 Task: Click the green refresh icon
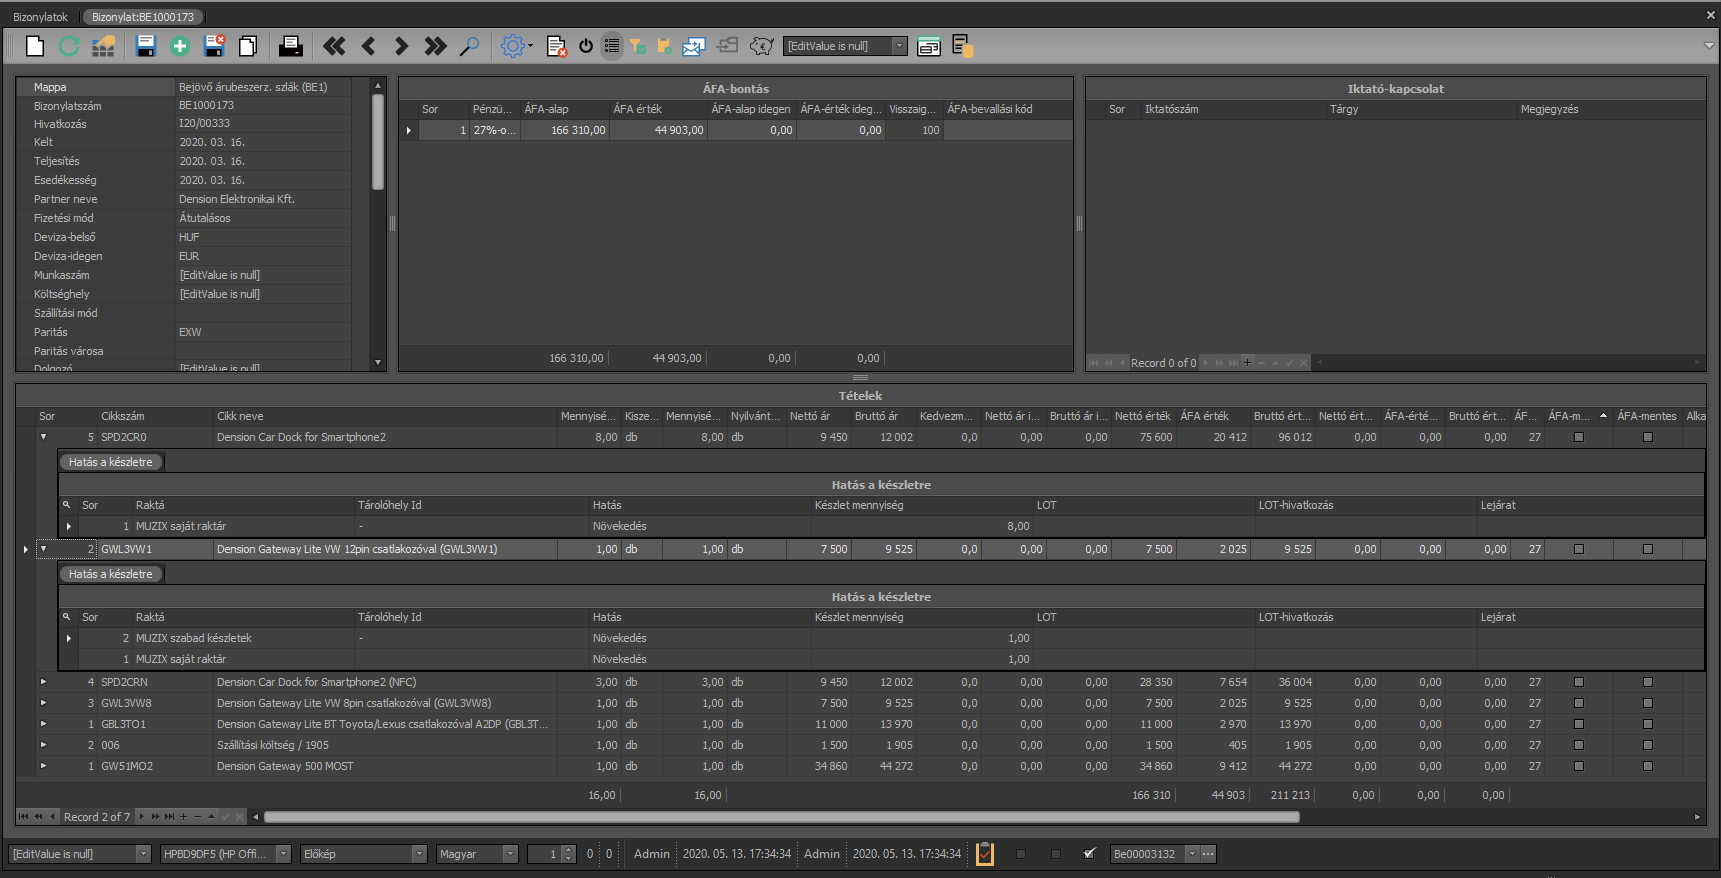(69, 46)
